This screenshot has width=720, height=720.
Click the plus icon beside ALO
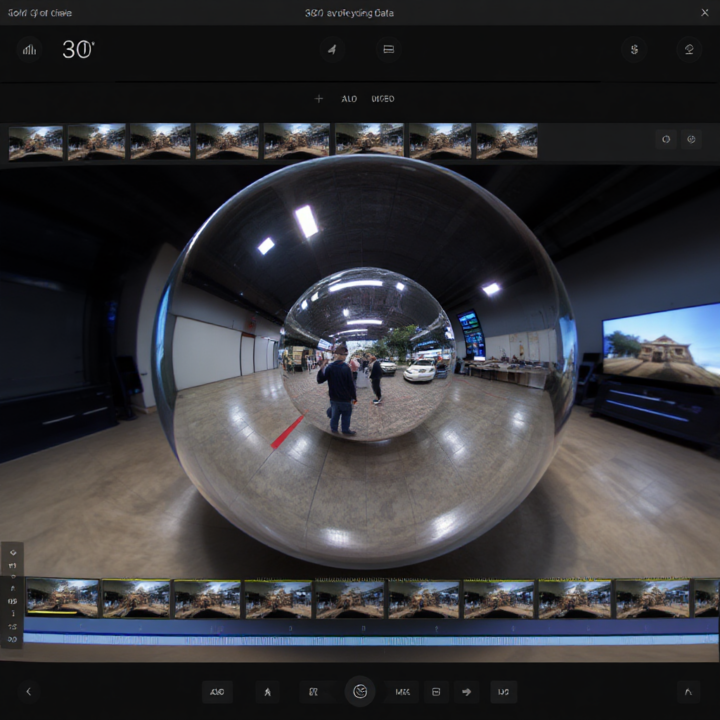(x=319, y=99)
